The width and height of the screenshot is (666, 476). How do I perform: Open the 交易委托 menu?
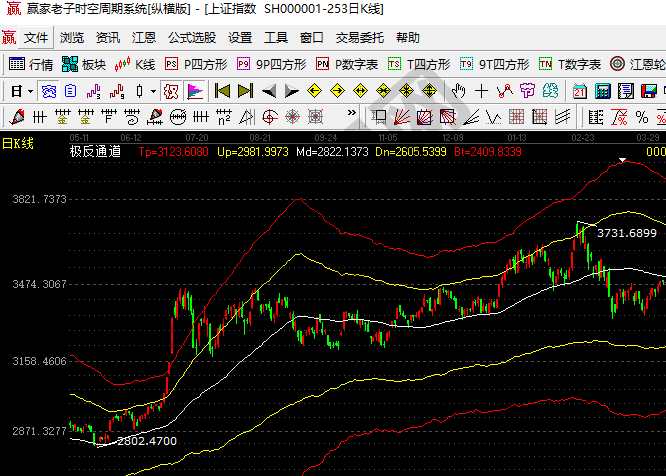click(359, 38)
